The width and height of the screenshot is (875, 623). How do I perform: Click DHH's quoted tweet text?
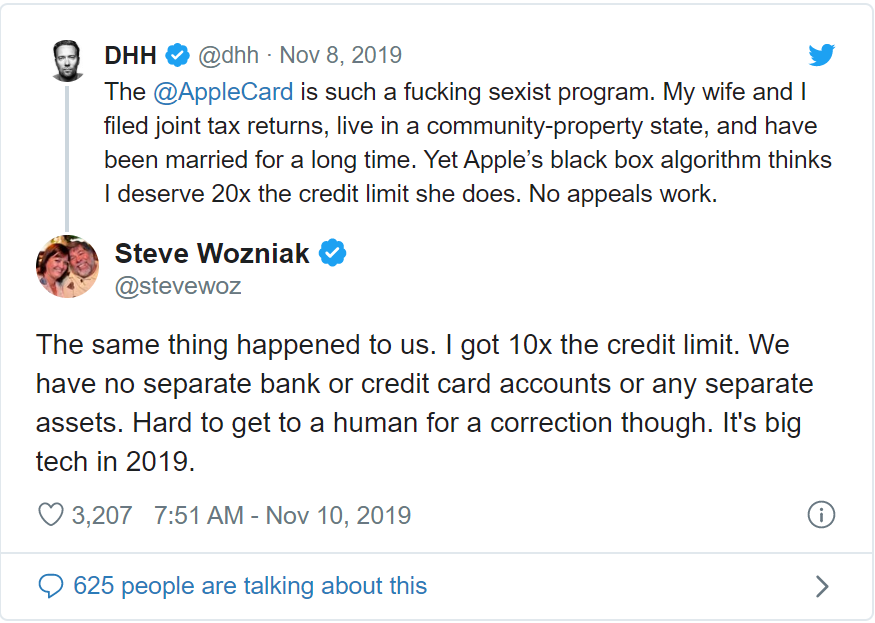[468, 142]
